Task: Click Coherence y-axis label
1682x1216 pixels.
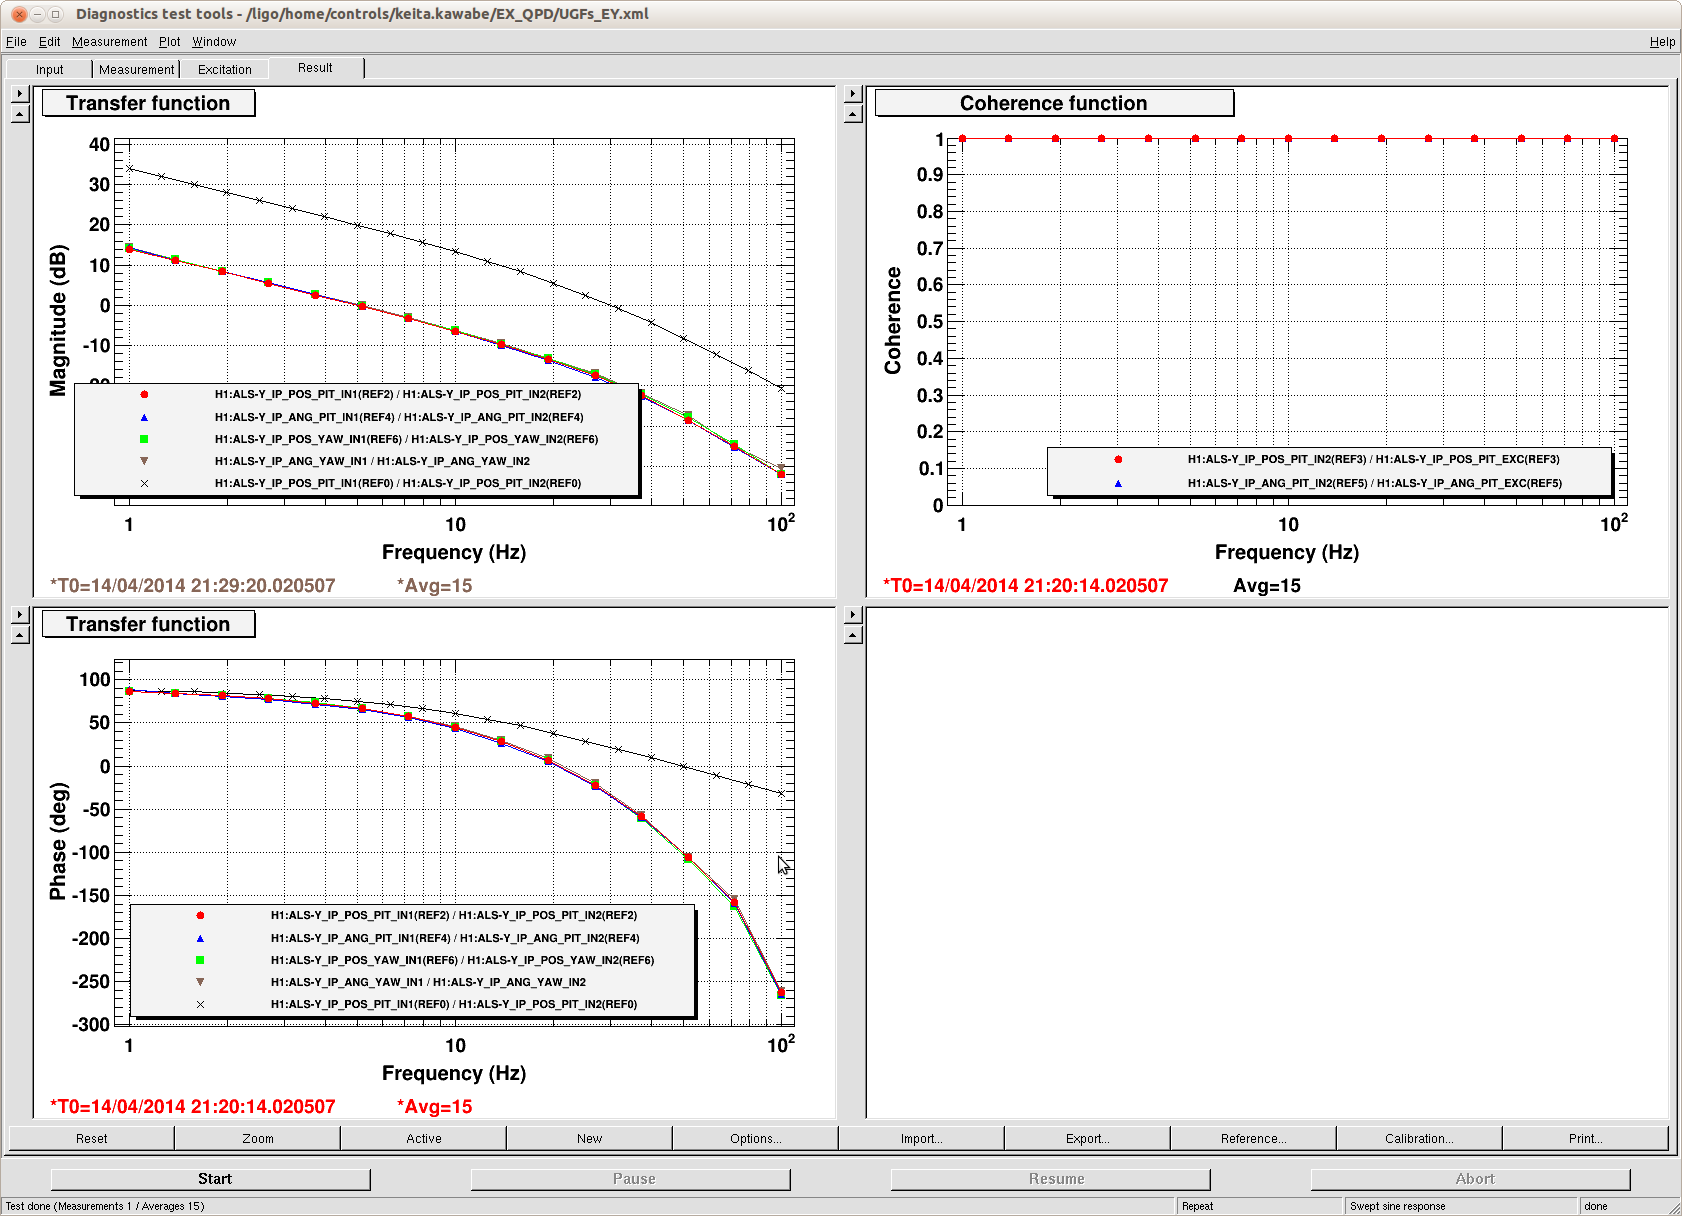Action: coord(892,320)
